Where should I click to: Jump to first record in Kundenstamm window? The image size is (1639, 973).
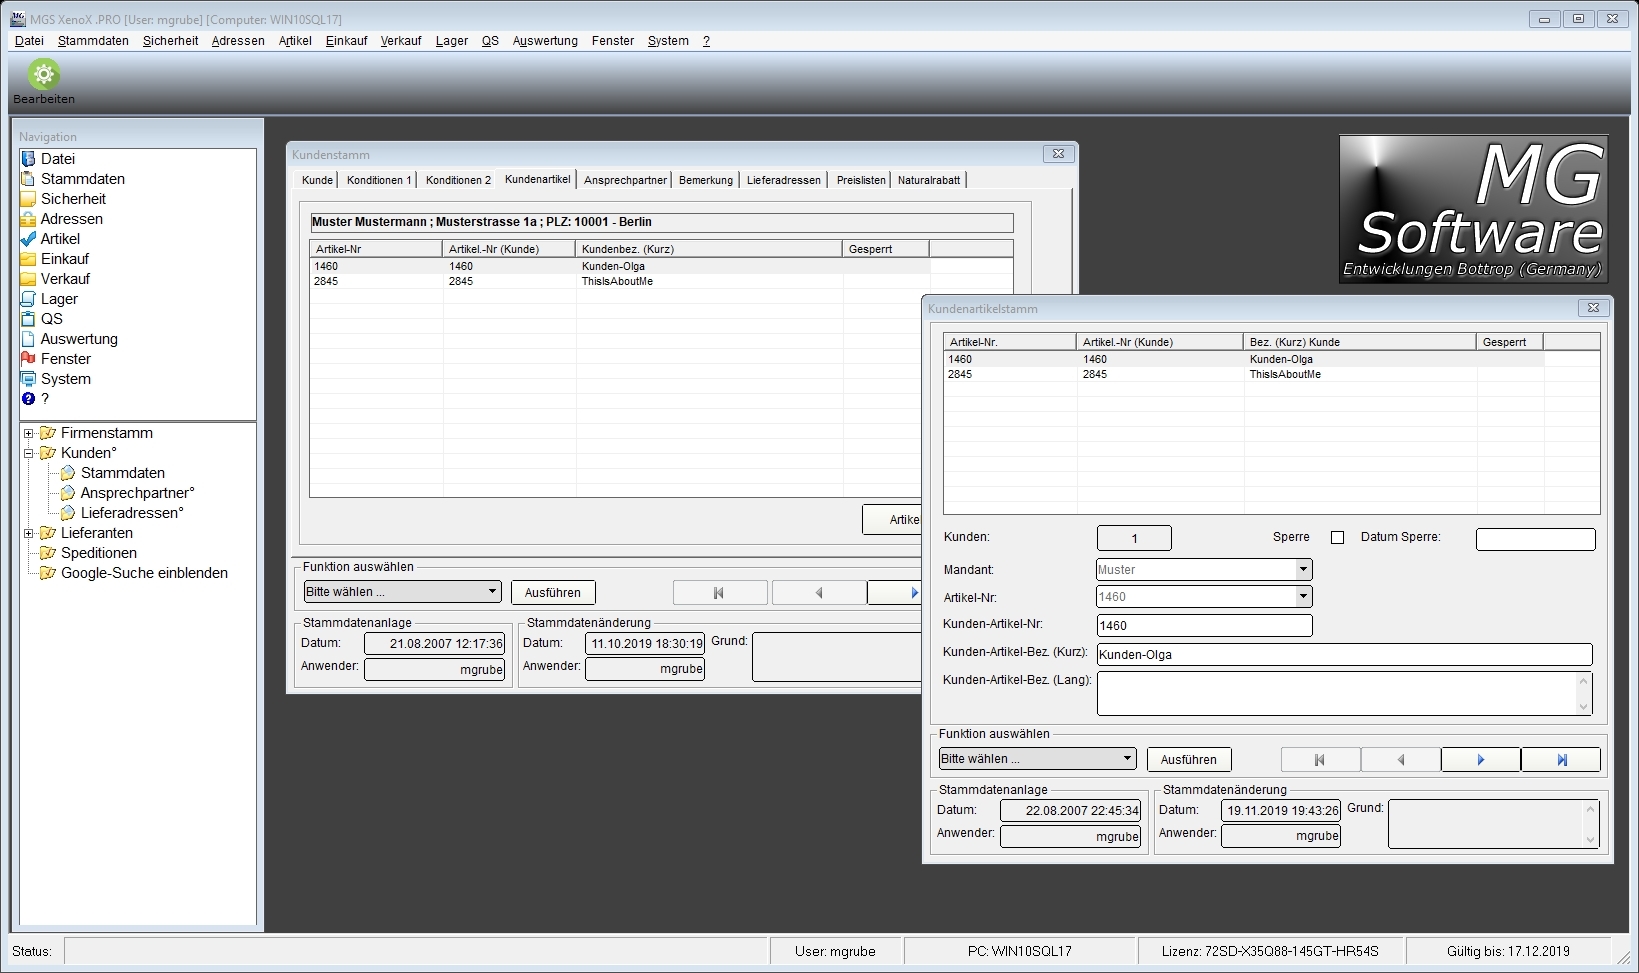719,593
